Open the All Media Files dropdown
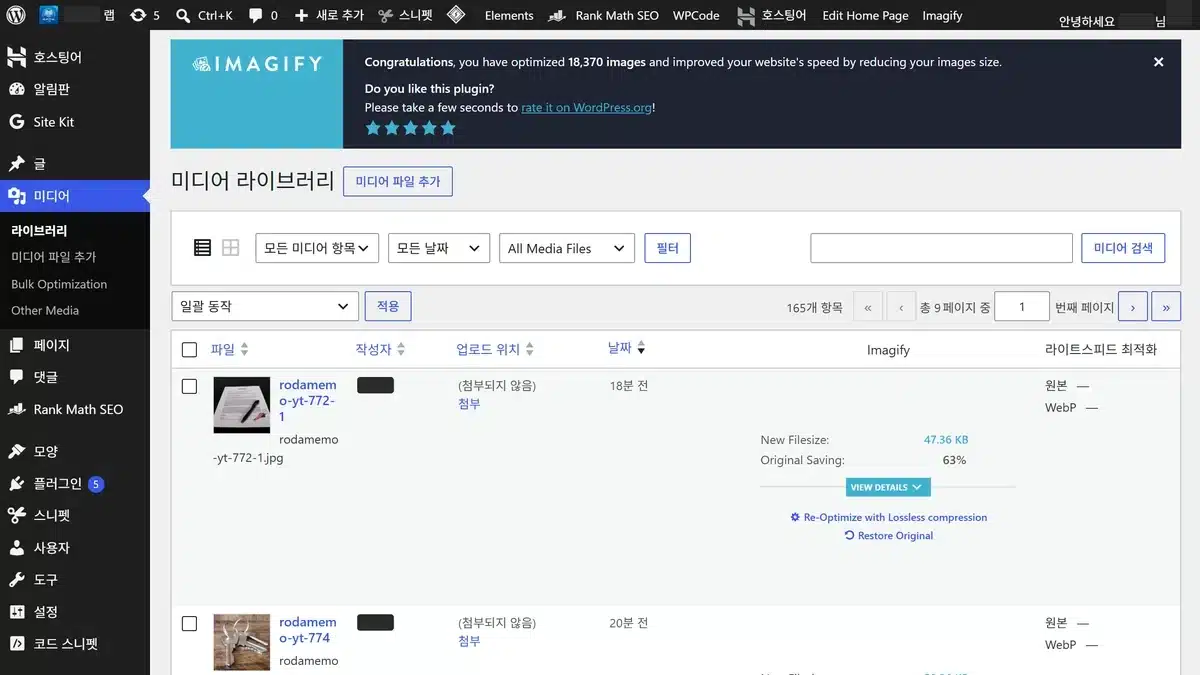Screen dimensions: 1200x675 tap(567, 248)
